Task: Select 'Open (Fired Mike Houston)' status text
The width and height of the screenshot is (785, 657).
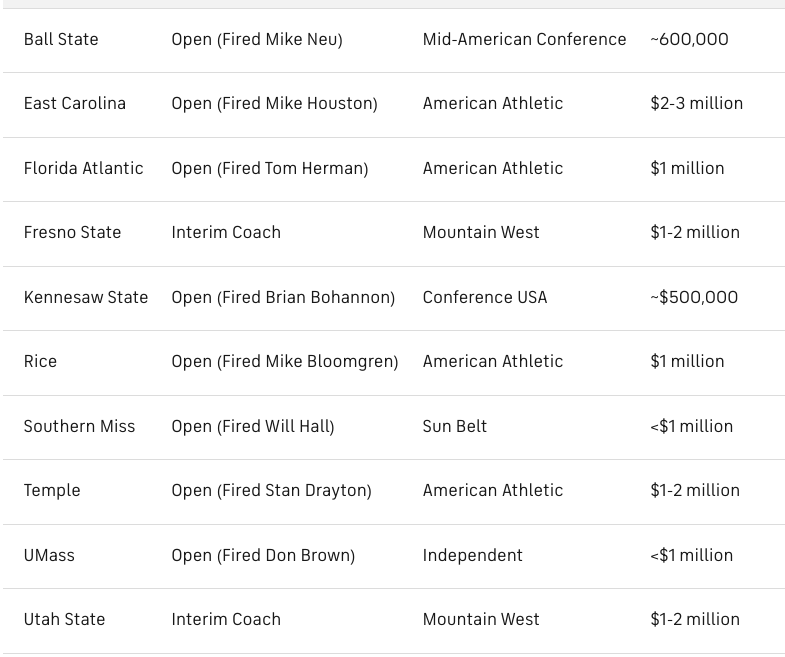Action: [274, 104]
